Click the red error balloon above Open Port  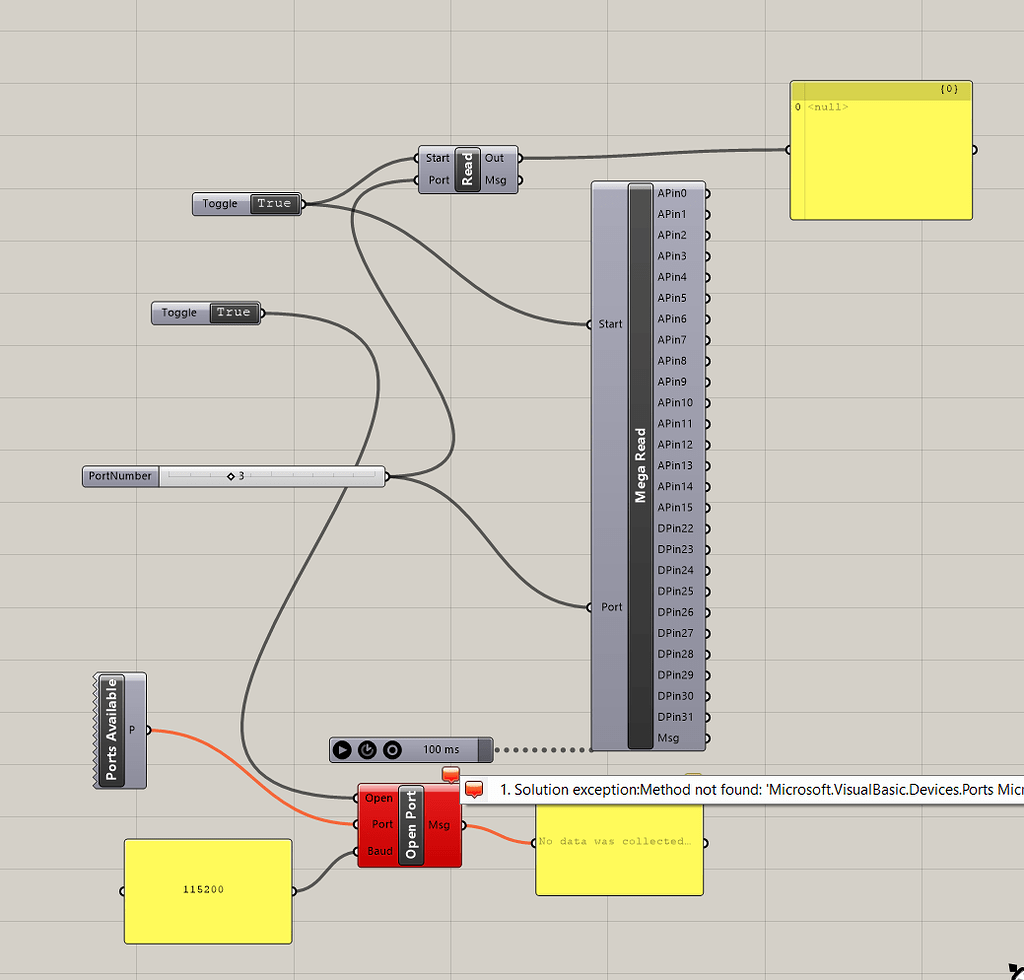tap(451, 774)
